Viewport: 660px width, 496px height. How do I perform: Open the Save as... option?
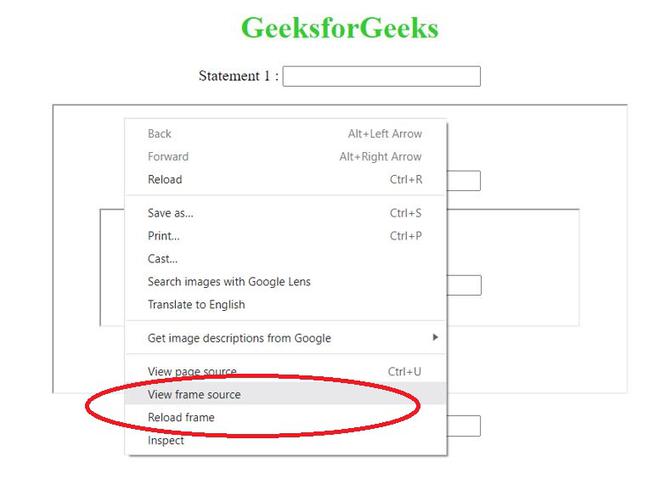pyautogui.click(x=171, y=213)
